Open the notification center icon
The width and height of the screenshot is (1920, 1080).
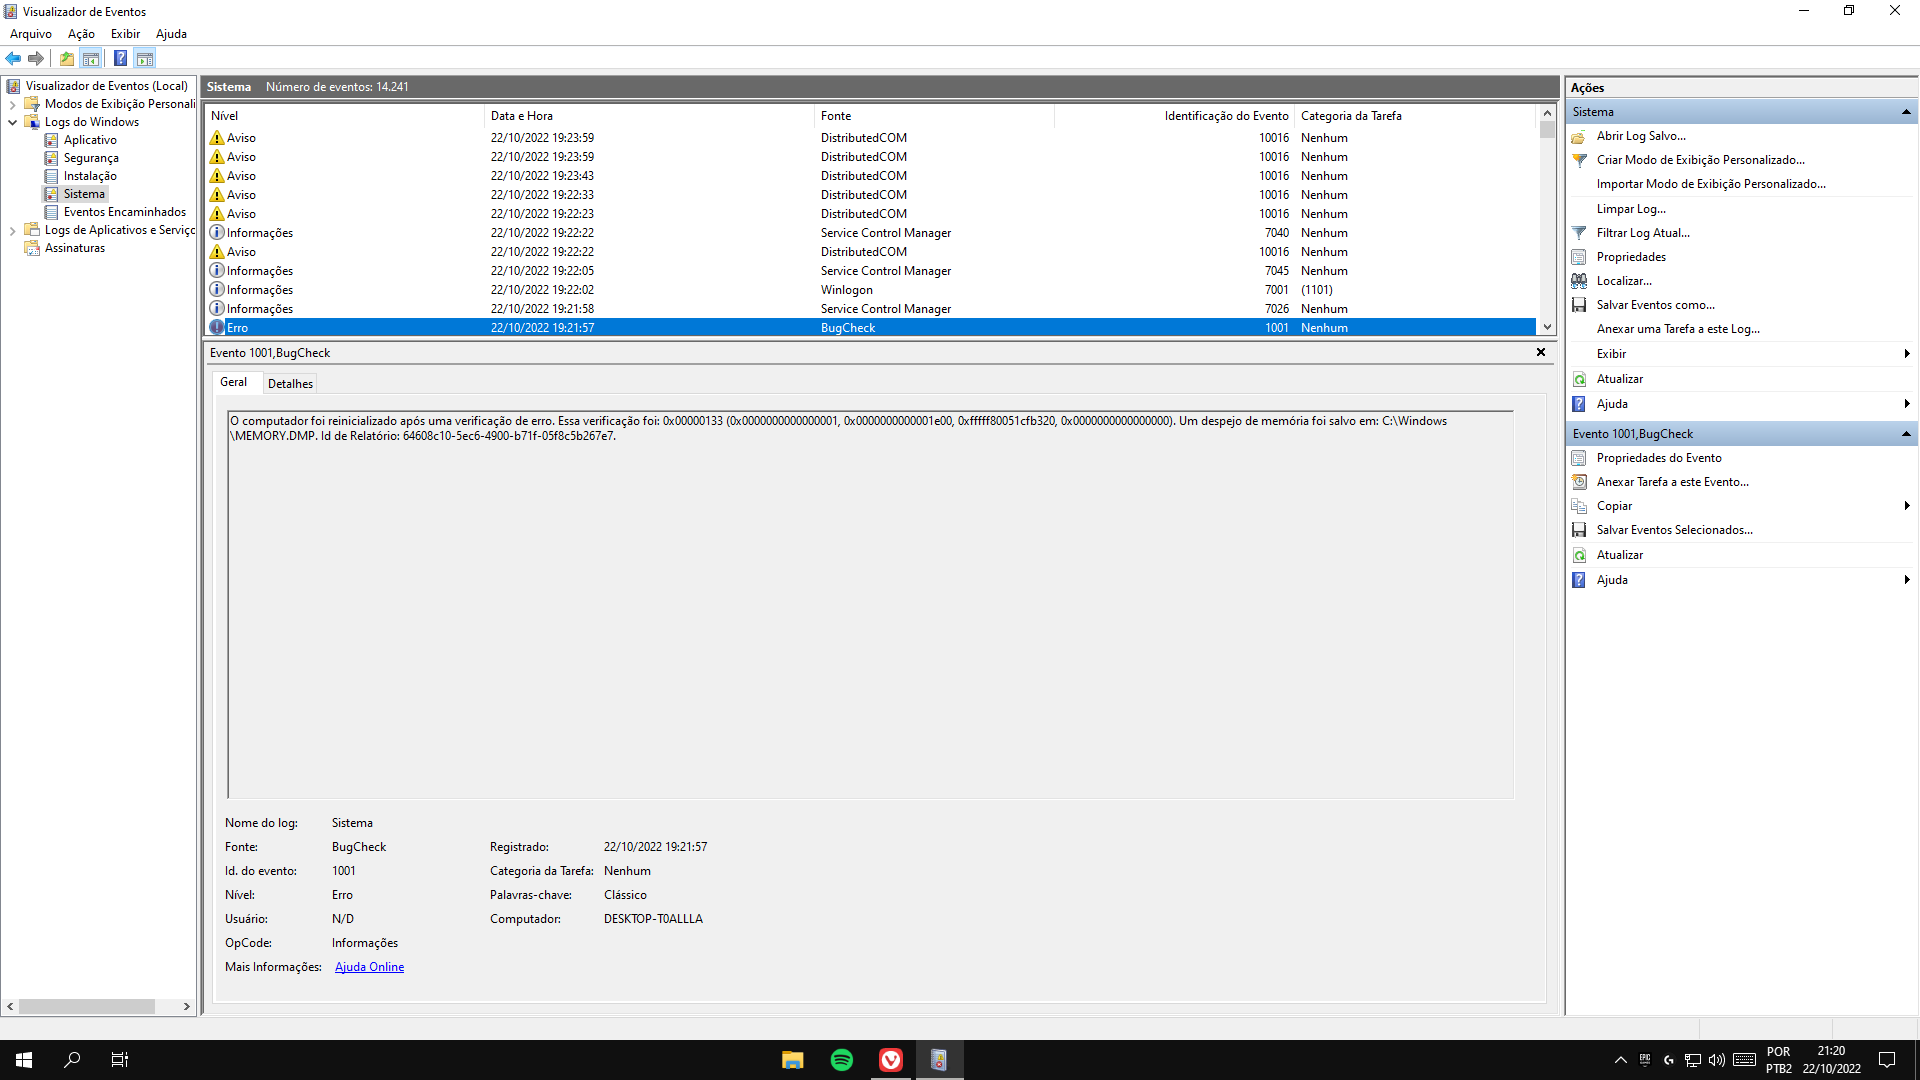tap(1887, 1060)
